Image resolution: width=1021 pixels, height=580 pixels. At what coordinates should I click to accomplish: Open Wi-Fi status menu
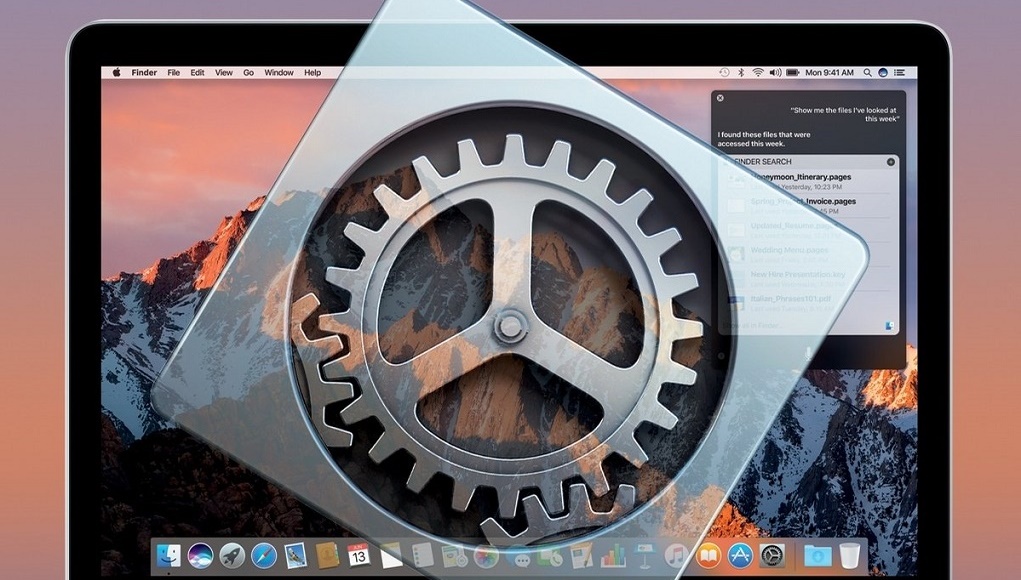(x=758, y=72)
